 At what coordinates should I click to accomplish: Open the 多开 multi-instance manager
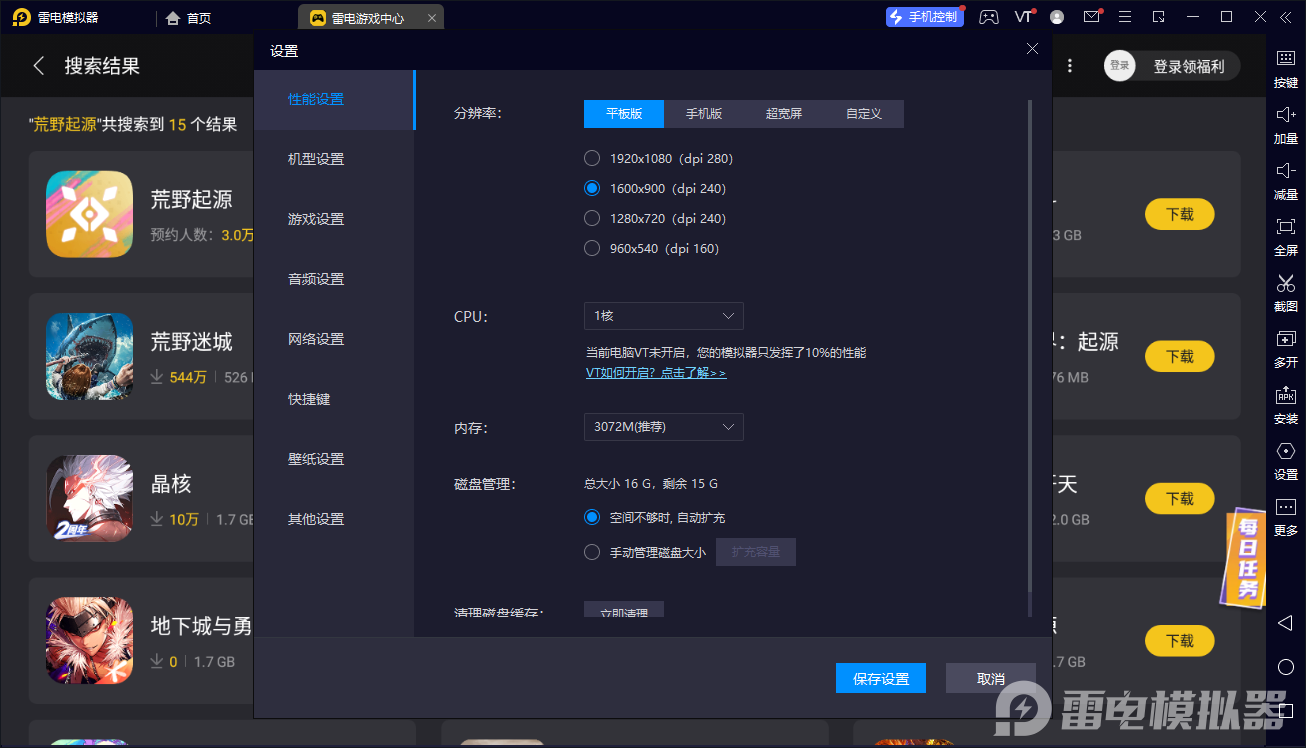pos(1286,348)
